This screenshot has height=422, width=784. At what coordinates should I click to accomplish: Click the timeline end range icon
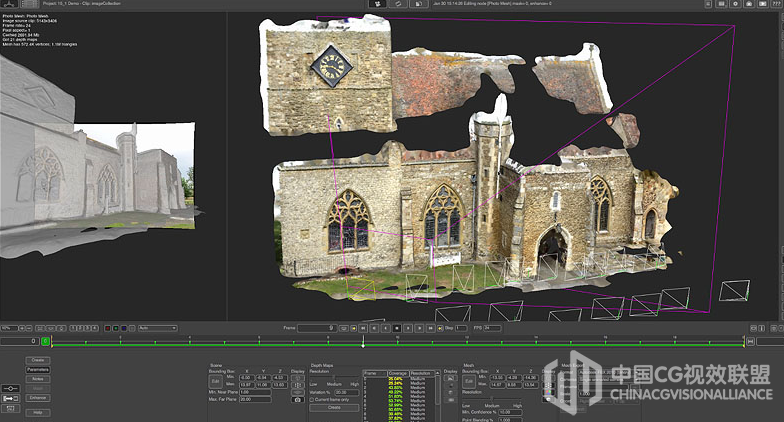[x=750, y=342]
